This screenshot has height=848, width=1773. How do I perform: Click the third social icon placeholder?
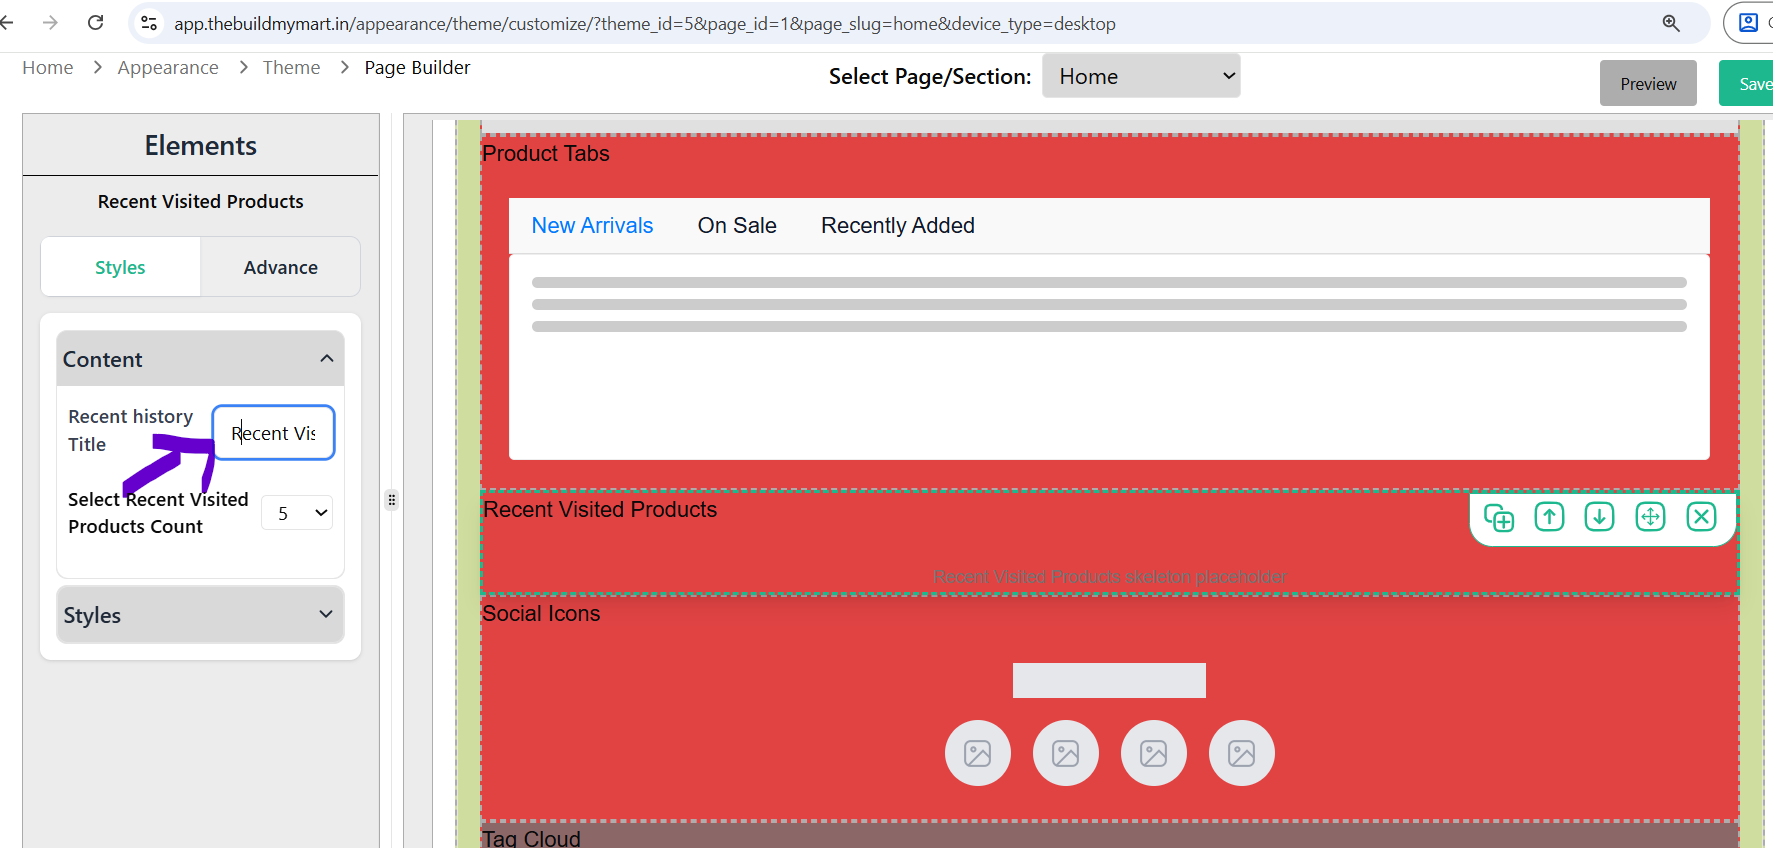tap(1154, 753)
